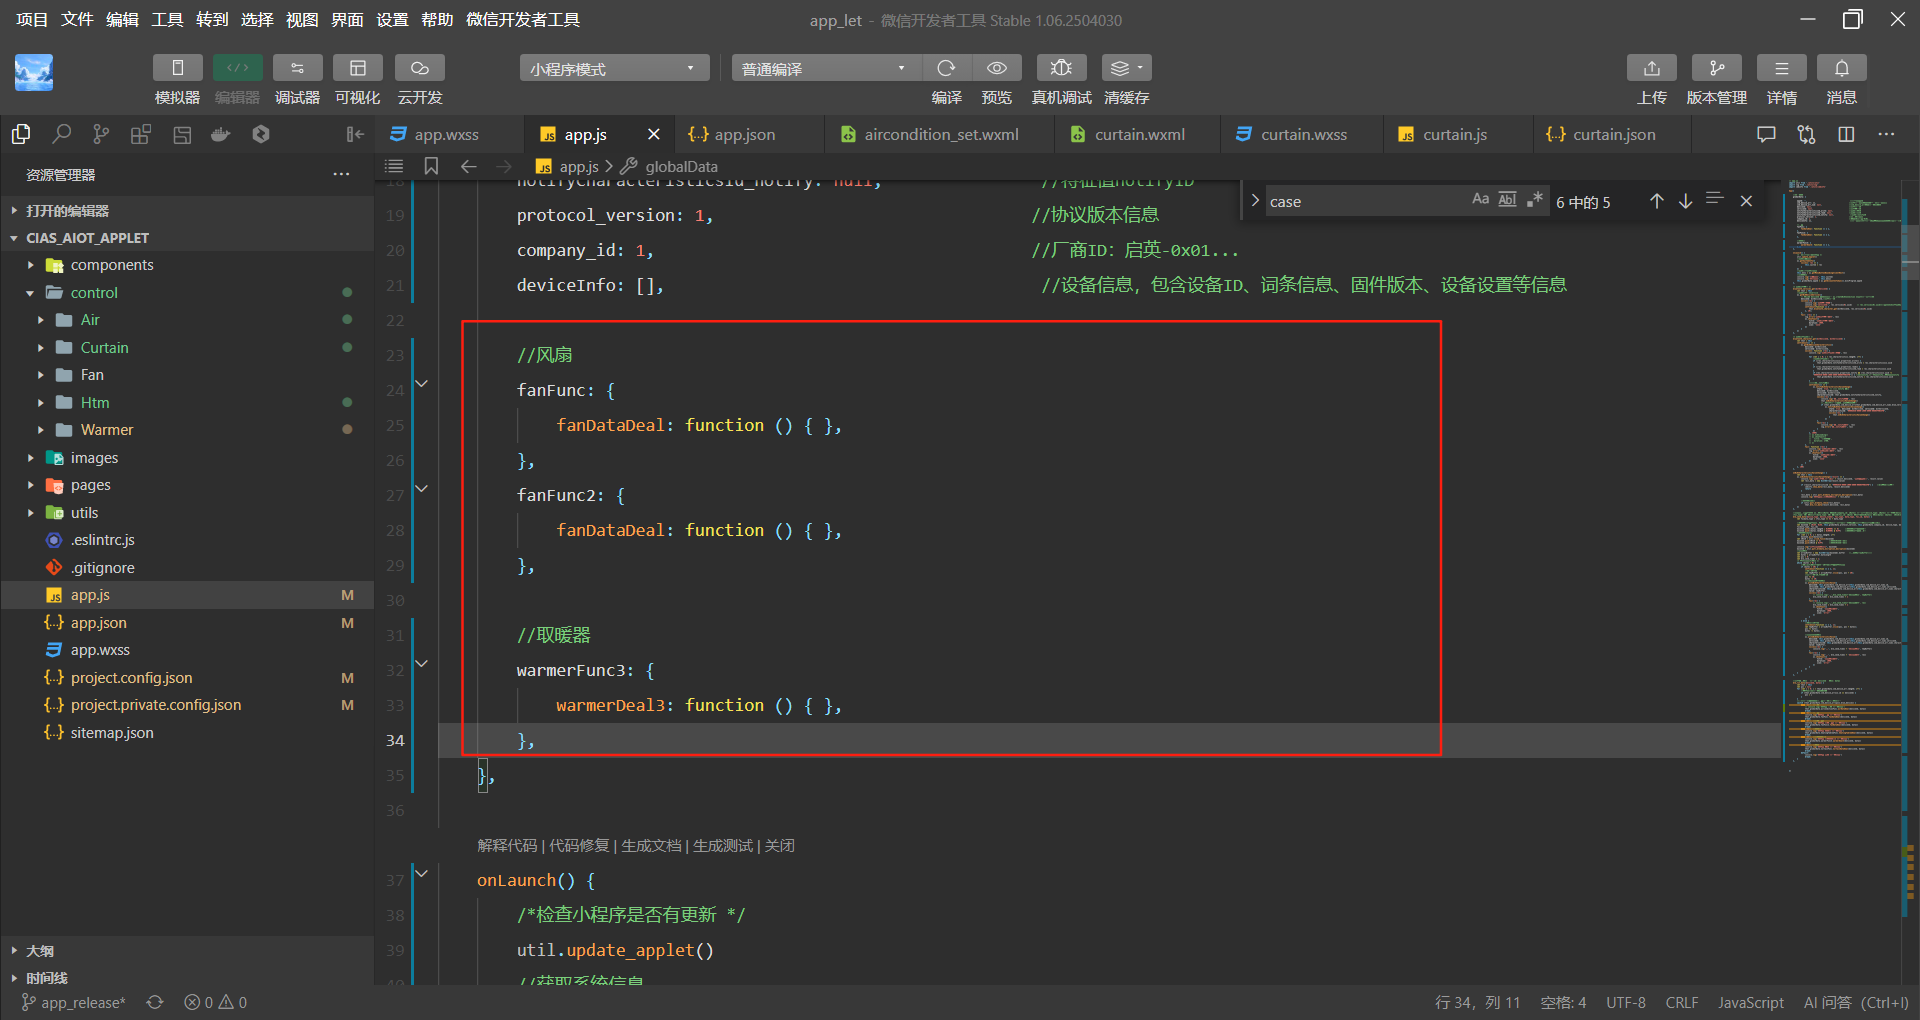Image resolution: width=1920 pixels, height=1020 pixels.
Task: Click the real device debugging icon
Action: tap(1061, 68)
